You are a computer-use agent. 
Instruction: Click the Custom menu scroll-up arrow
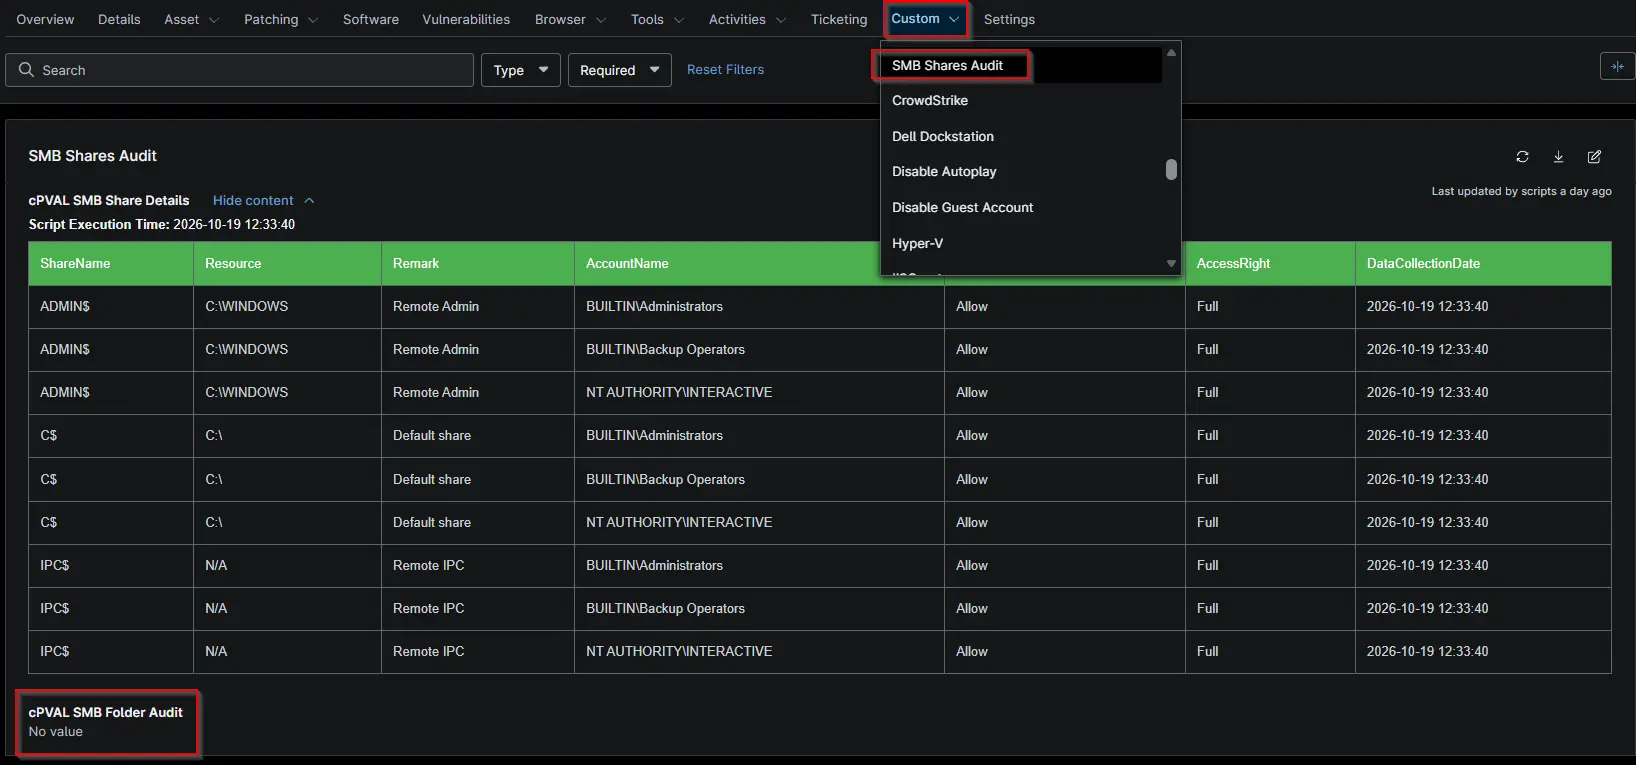(1171, 53)
